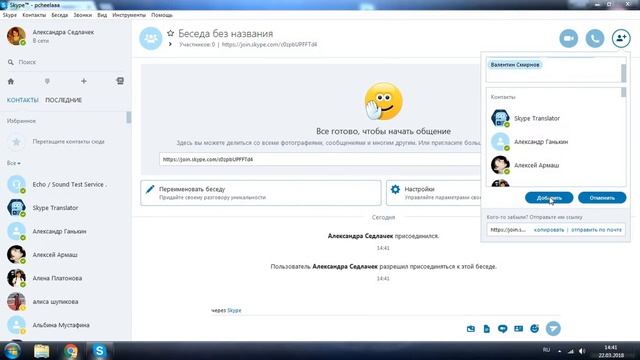This screenshot has width=640, height=360.
Task: Mark the conversation as favorite with star
Action: (170, 33)
